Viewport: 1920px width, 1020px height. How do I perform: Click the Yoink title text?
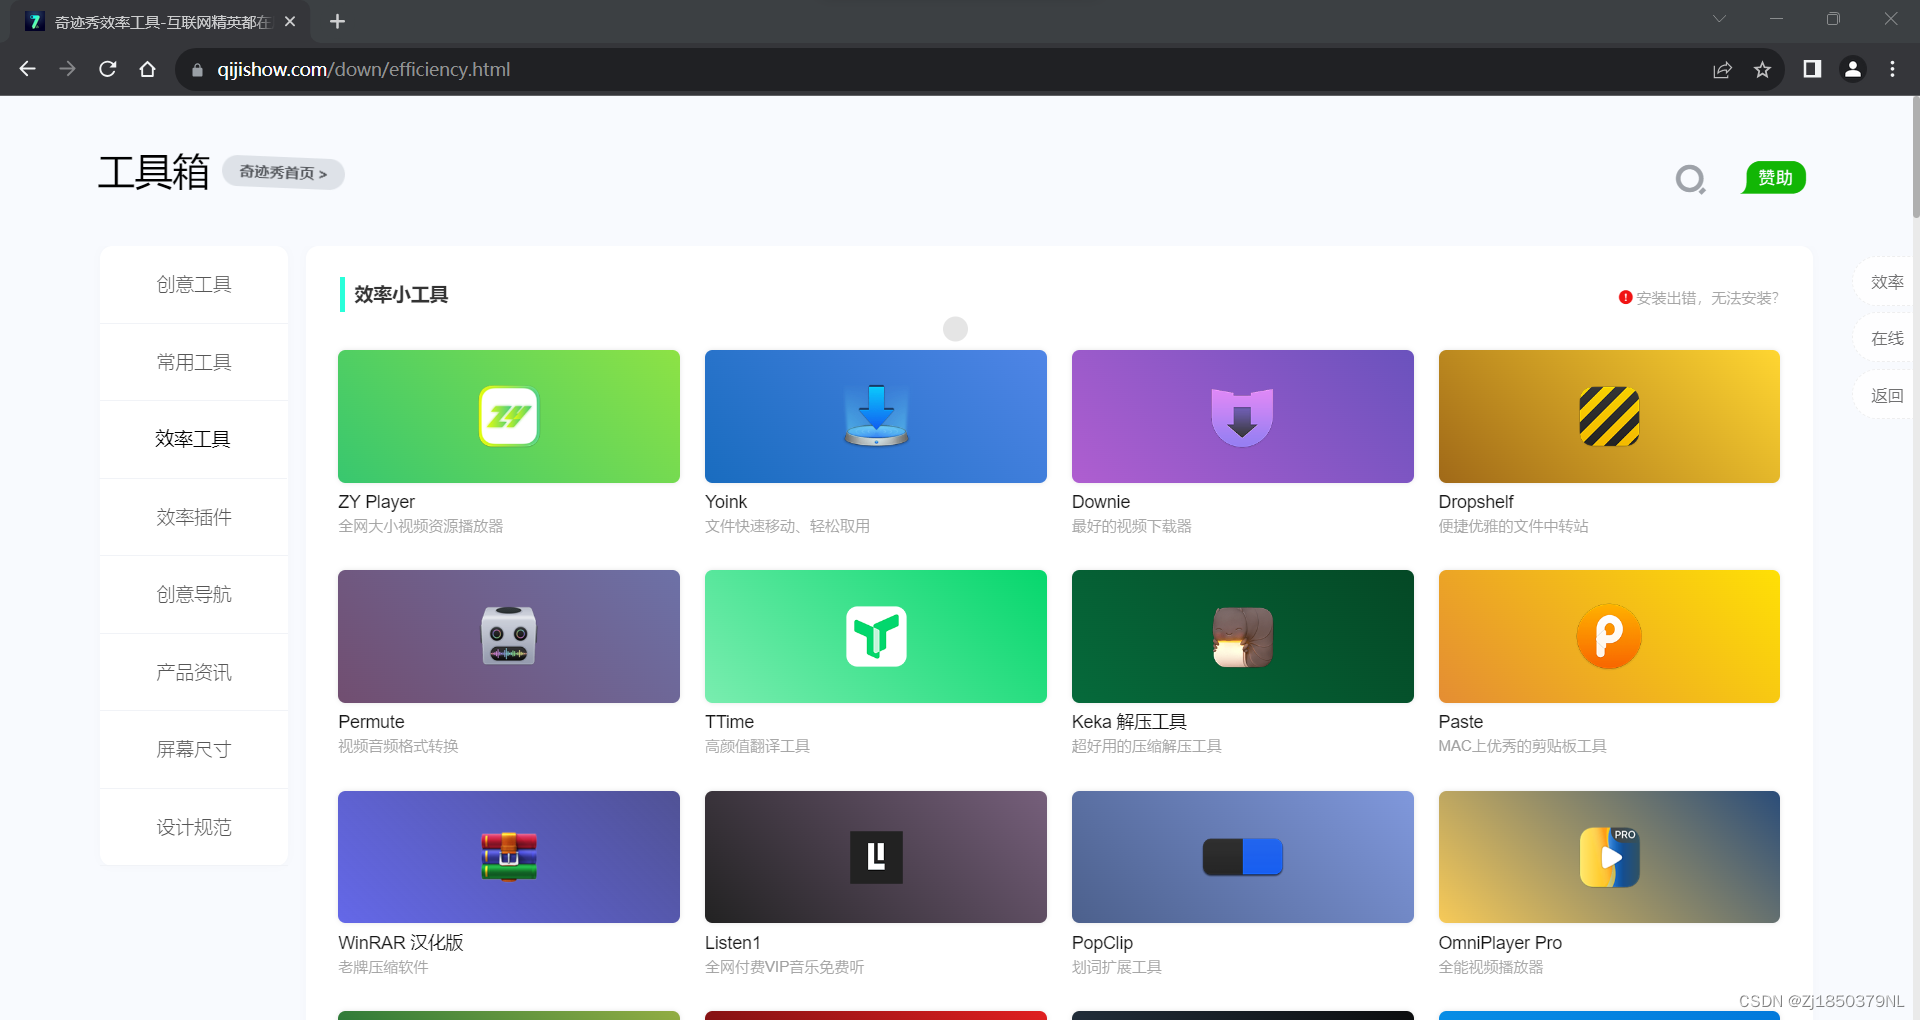[x=726, y=502]
